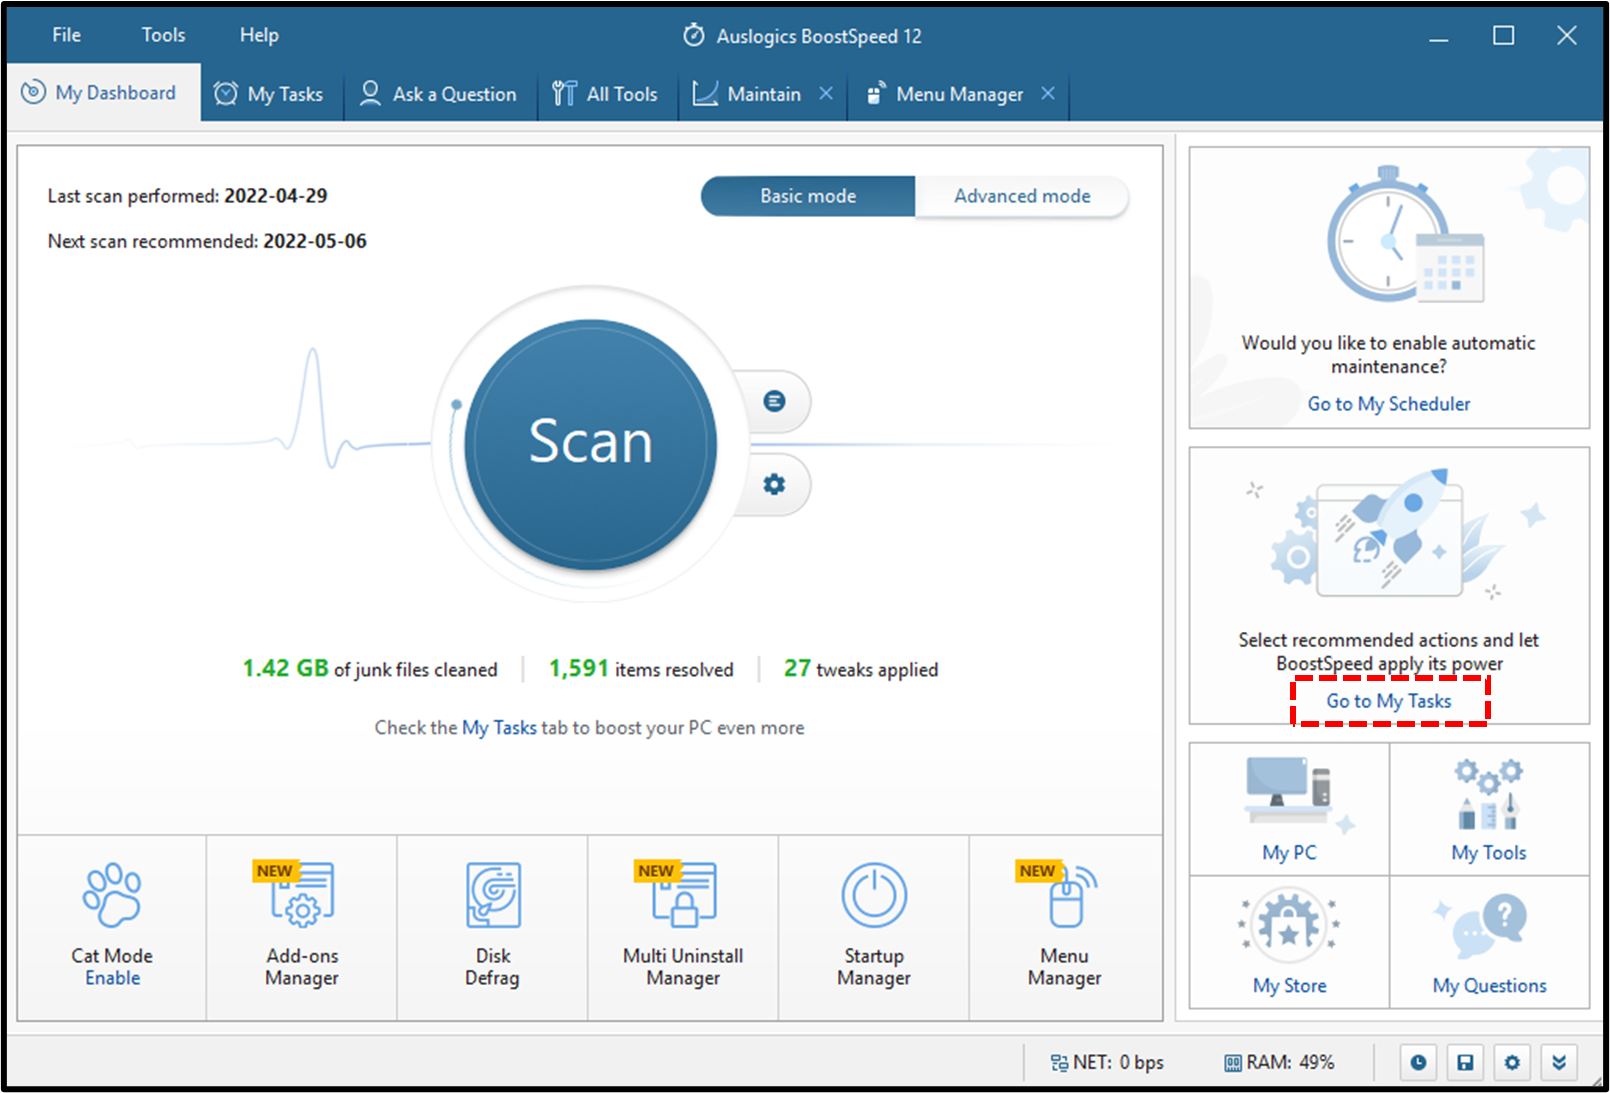
Task: Open settings gear in status bar
Action: tap(1512, 1062)
